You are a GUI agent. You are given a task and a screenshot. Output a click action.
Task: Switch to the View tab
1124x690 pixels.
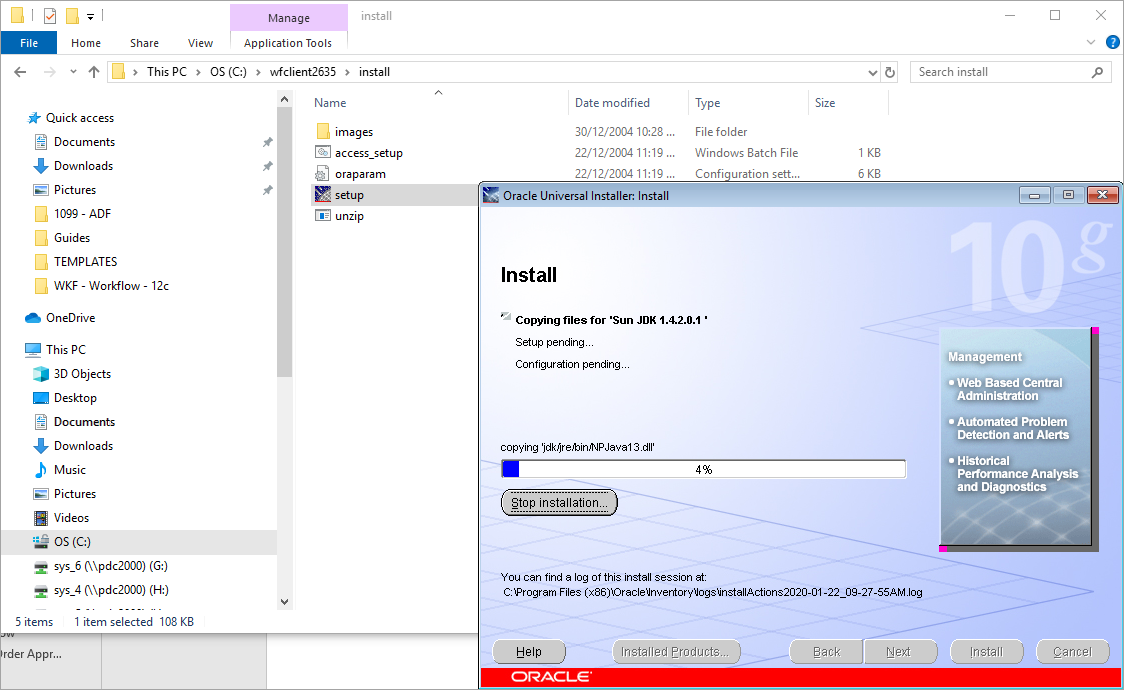coord(200,43)
